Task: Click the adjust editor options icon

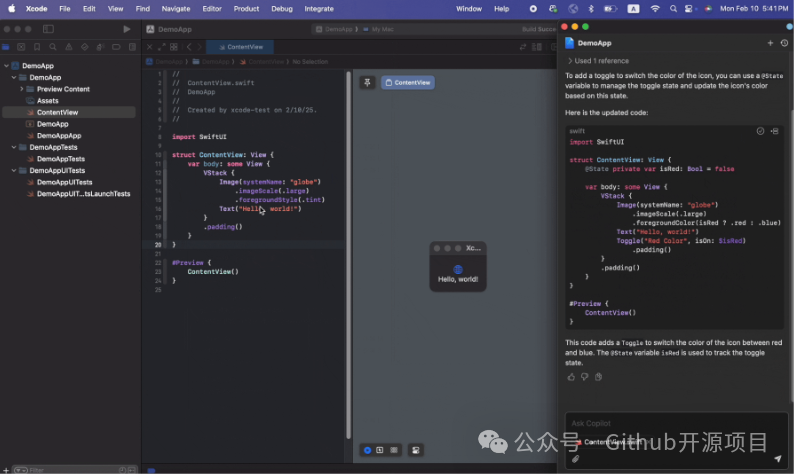Action: click(537, 47)
